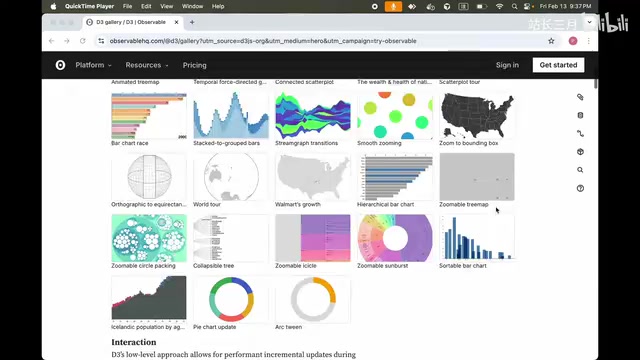Expand the Resources dropdown

pos(147,65)
